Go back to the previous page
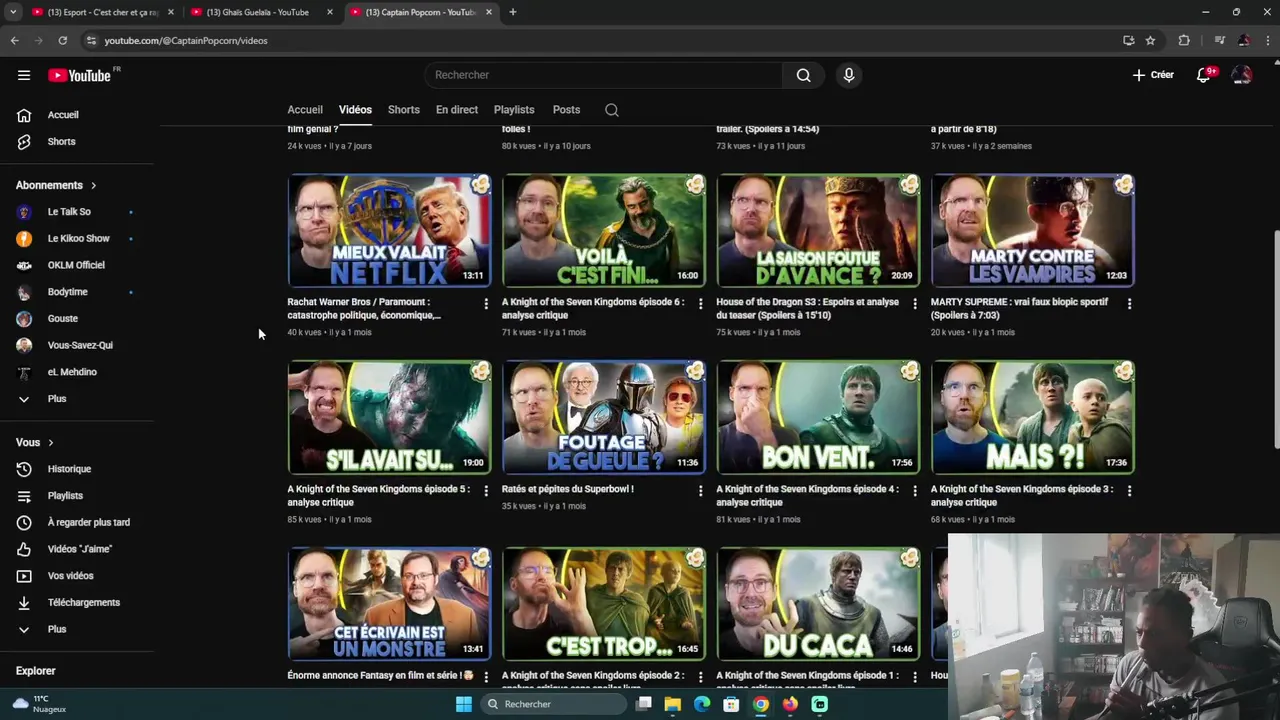1280x720 pixels. [x=14, y=41]
